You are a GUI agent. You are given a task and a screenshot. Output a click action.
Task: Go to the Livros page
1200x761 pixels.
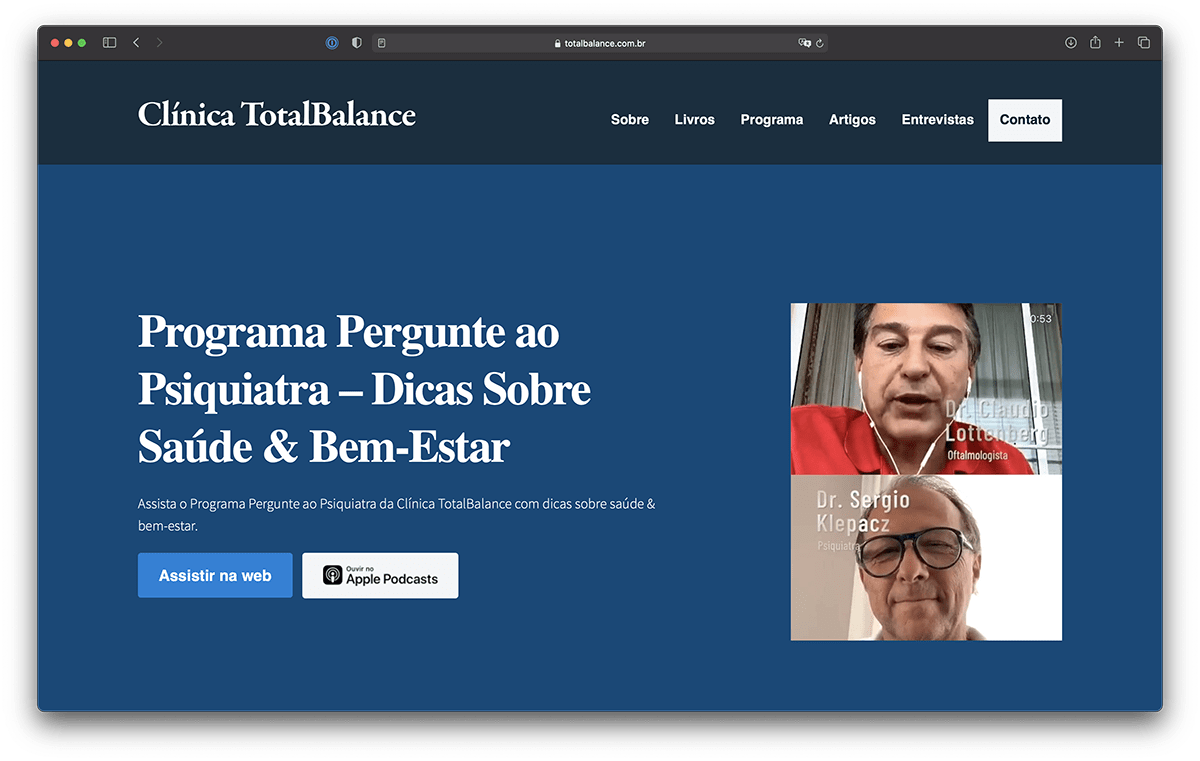point(695,120)
